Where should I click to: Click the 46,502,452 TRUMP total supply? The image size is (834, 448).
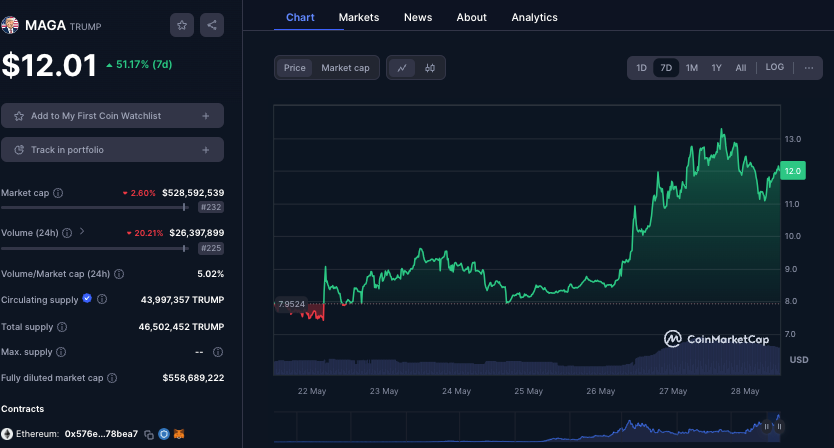[x=181, y=327]
